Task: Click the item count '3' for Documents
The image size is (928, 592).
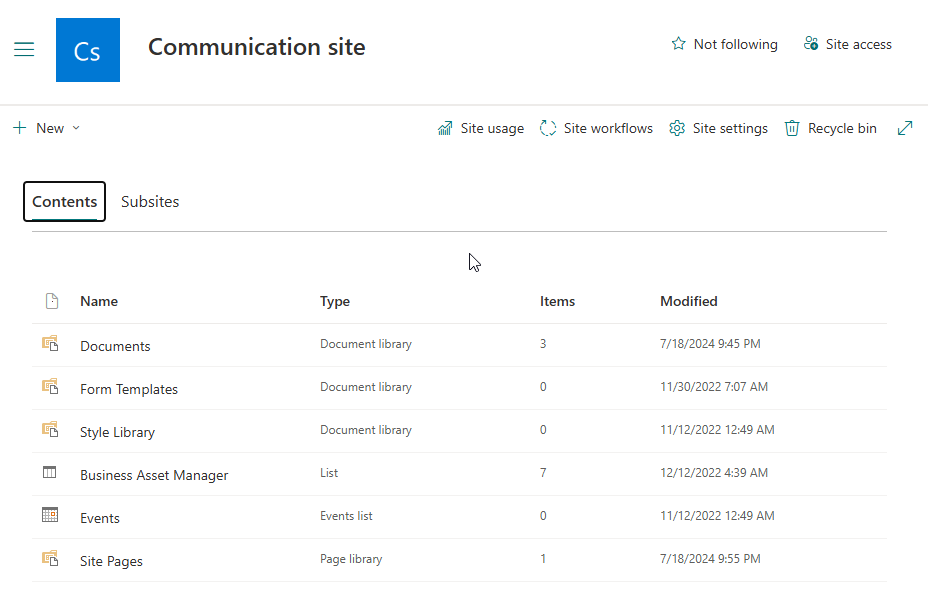Action: click(x=543, y=344)
